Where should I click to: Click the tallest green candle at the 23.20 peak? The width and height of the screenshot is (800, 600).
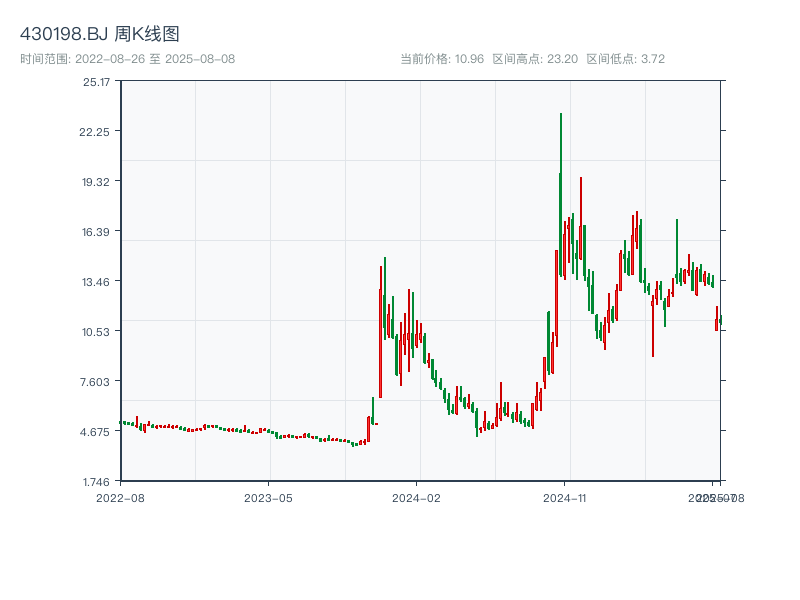click(x=561, y=194)
